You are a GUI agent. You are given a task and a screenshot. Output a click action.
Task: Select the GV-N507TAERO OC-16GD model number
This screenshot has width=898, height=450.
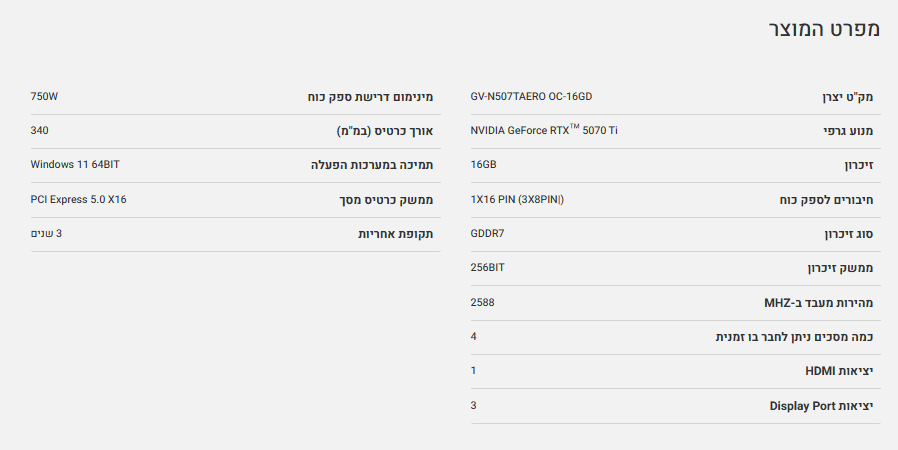pos(531,97)
